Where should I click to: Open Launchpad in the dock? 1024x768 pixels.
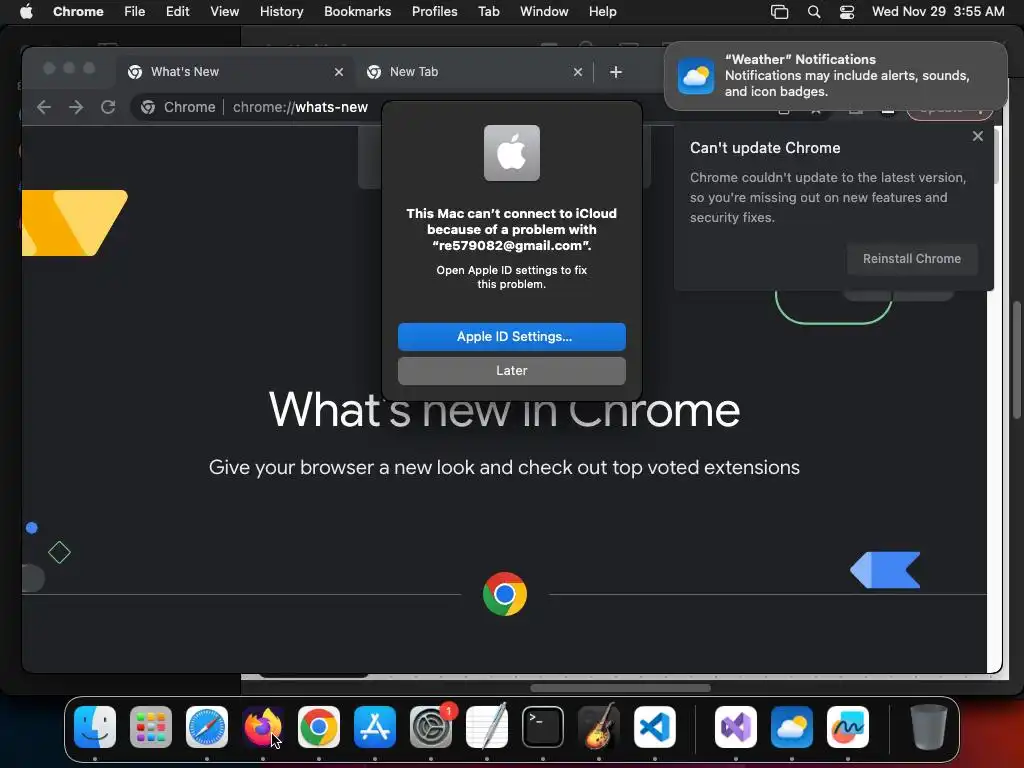(151, 727)
